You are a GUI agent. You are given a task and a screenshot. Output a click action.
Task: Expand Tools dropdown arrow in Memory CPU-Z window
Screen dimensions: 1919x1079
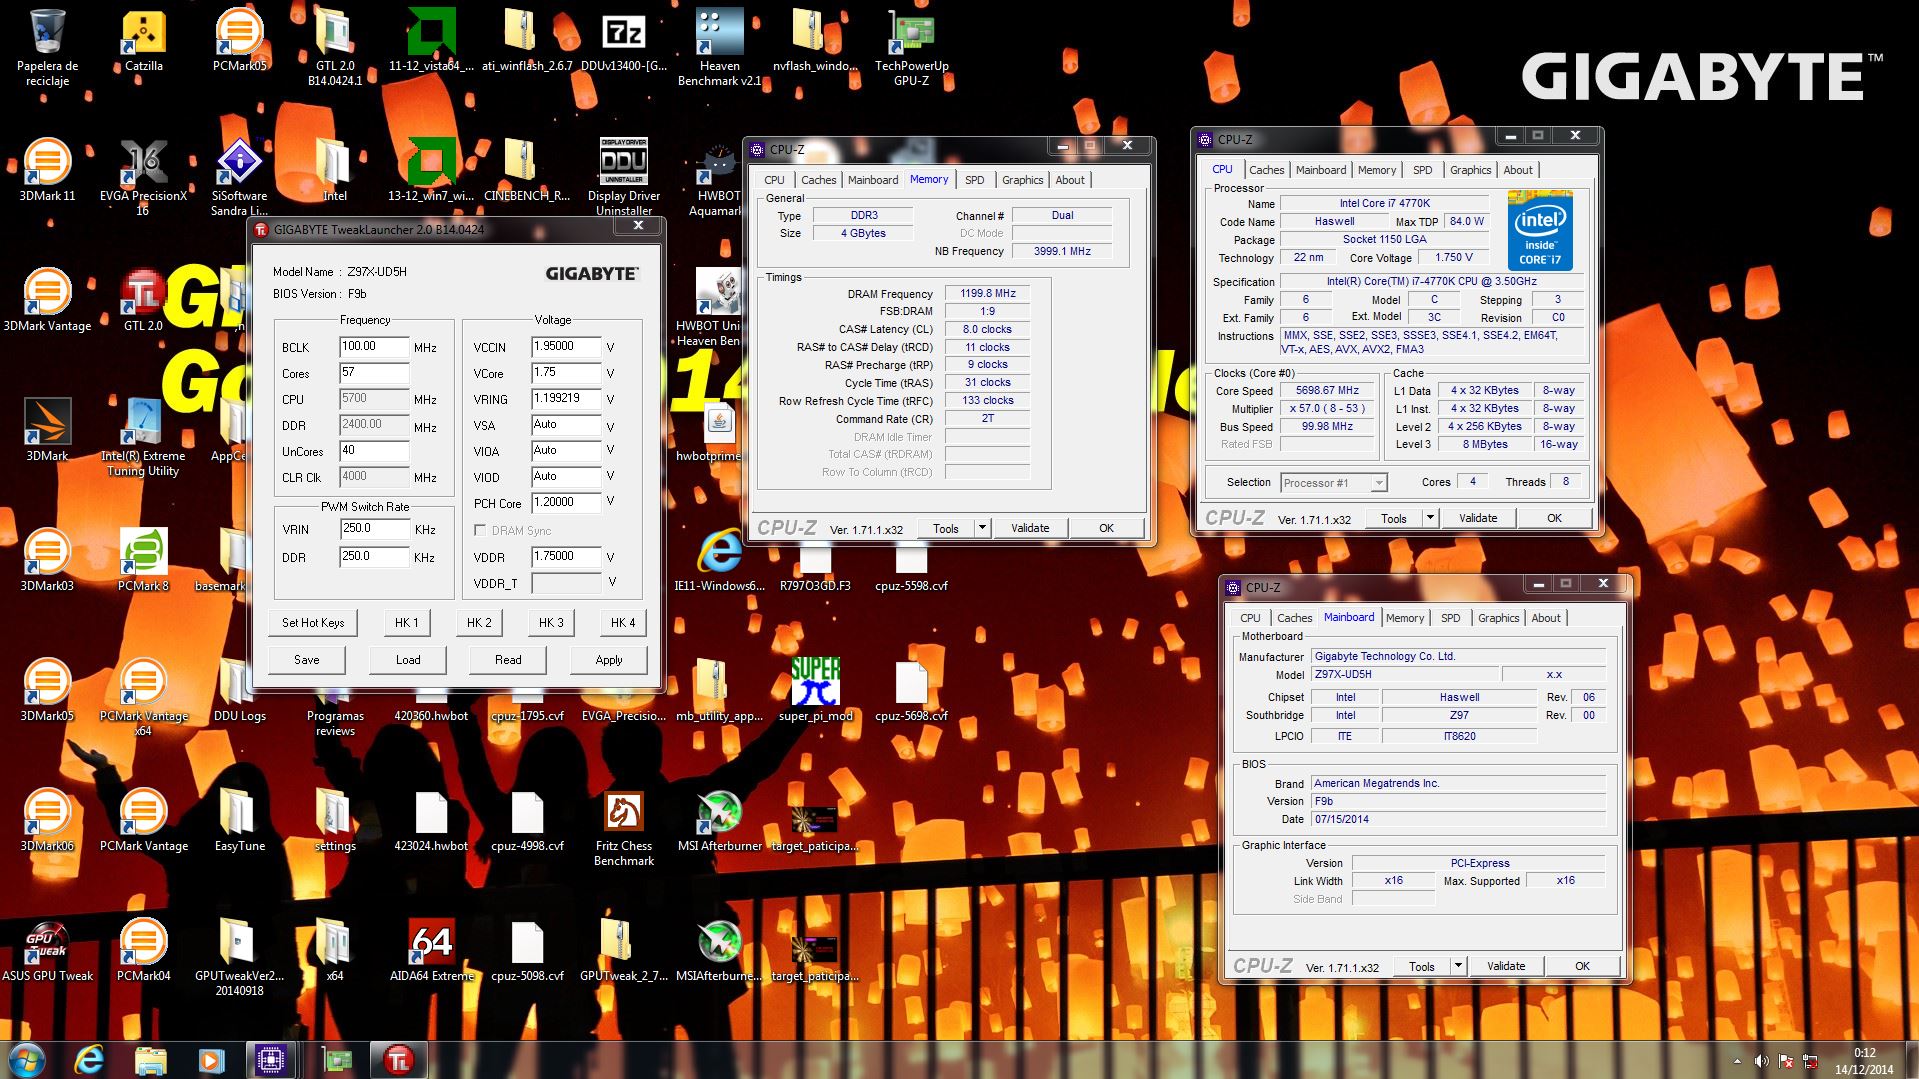(x=982, y=528)
